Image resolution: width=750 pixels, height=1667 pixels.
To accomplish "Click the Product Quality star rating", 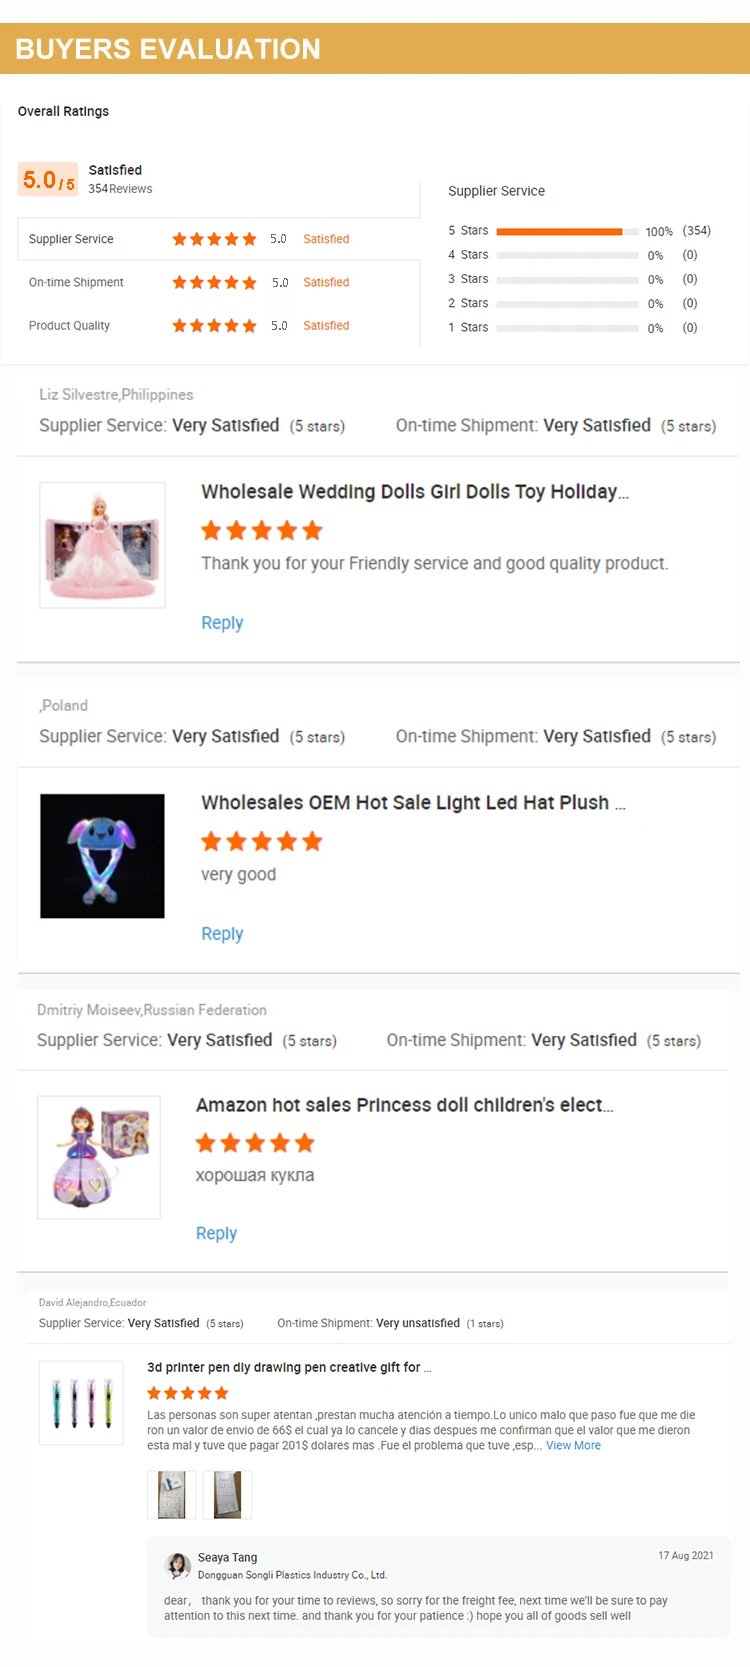I will (214, 326).
